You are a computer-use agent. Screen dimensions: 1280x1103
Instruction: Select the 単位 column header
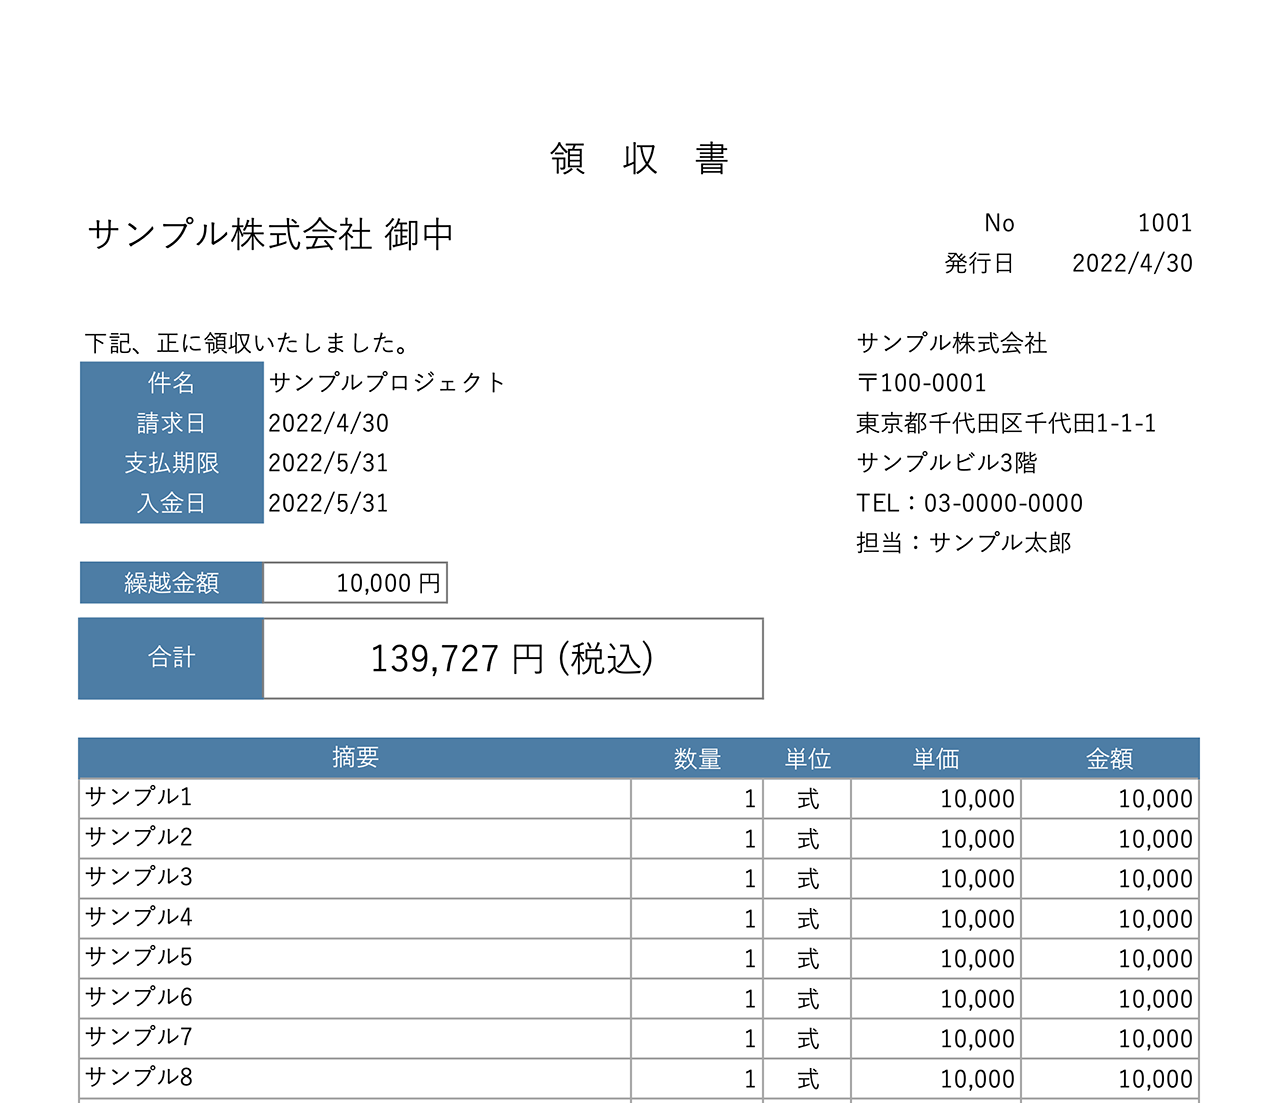(808, 758)
